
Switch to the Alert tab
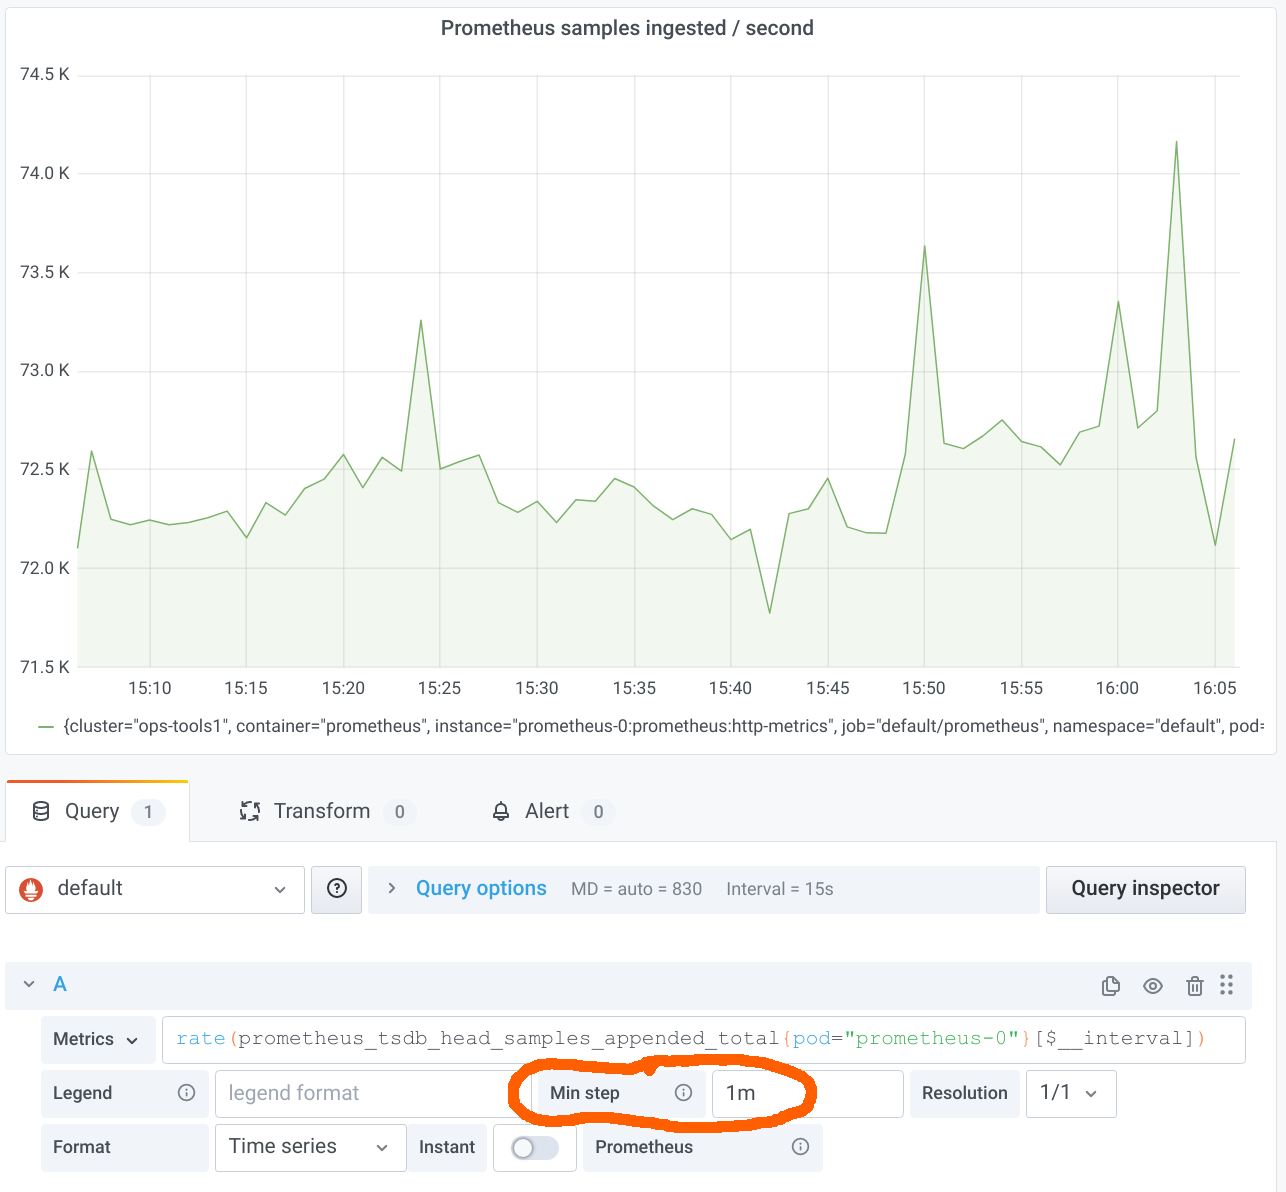[548, 811]
